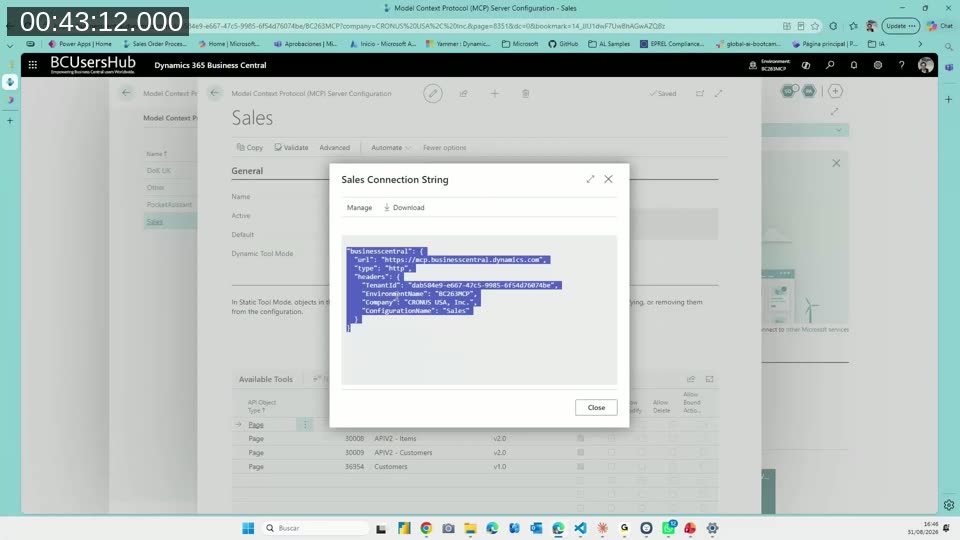Bookmark this page with the star icon

(x=815, y=26)
